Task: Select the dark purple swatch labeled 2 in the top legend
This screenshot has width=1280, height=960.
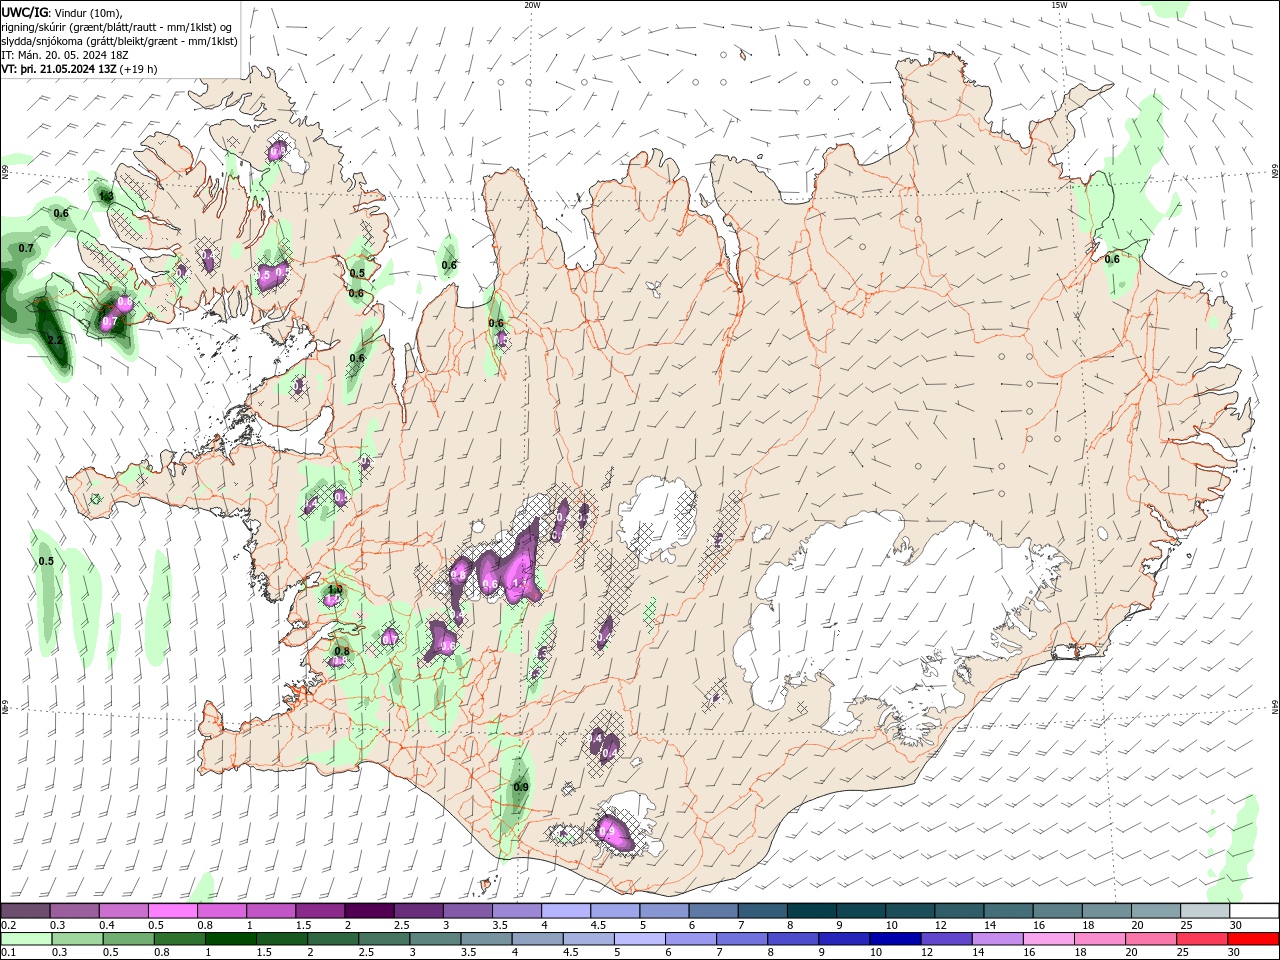Action: [x=368, y=911]
